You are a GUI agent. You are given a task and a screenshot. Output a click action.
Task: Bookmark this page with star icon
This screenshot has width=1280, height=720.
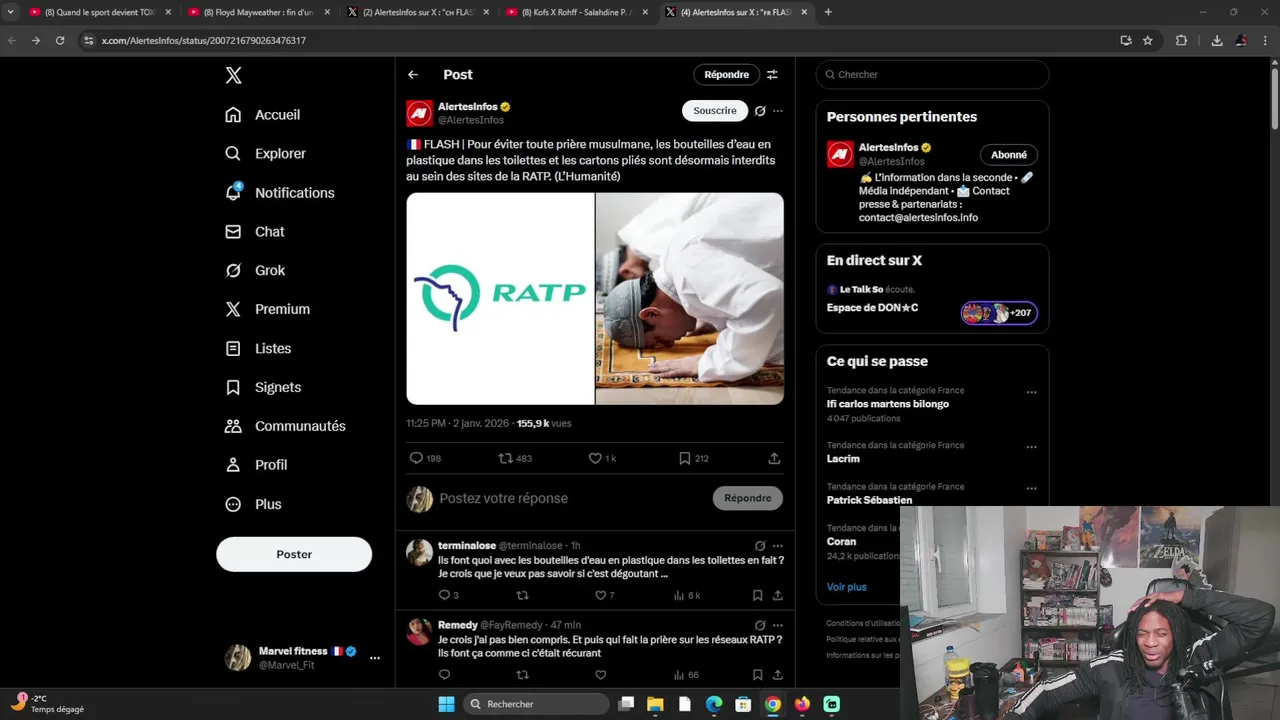[x=1148, y=40]
